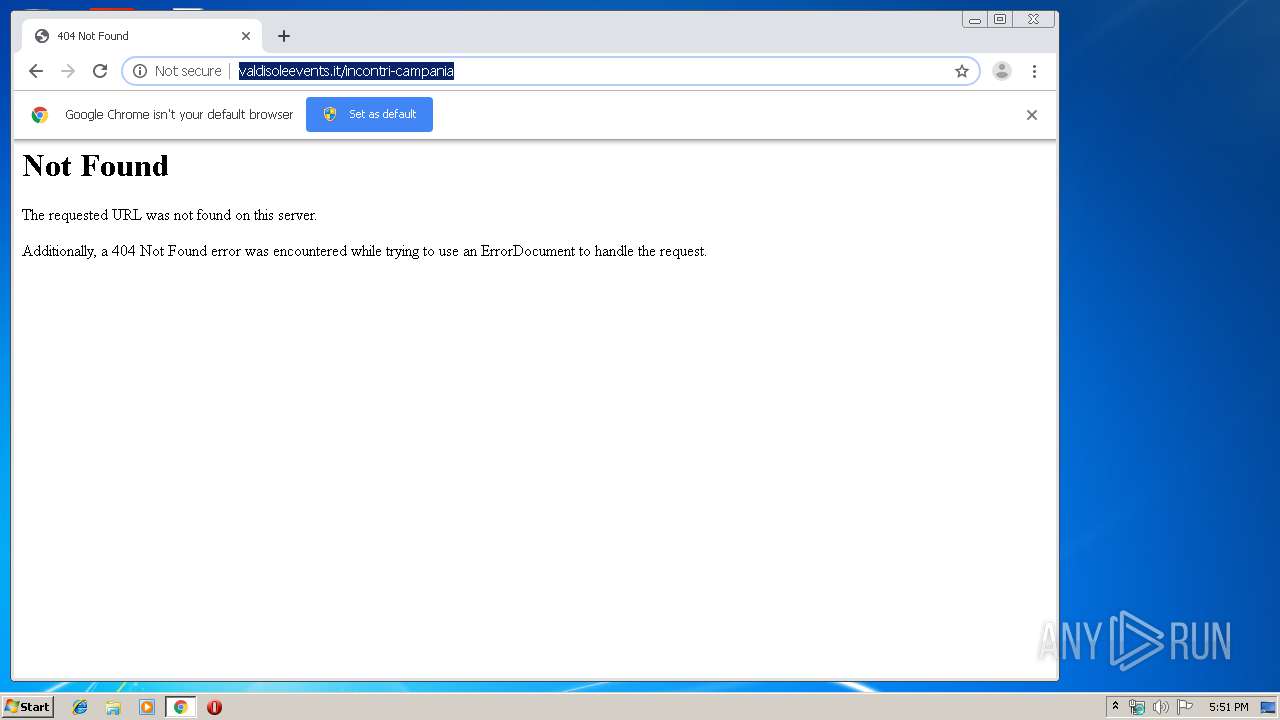Click the 5:51 PM clock

[x=1228, y=707]
